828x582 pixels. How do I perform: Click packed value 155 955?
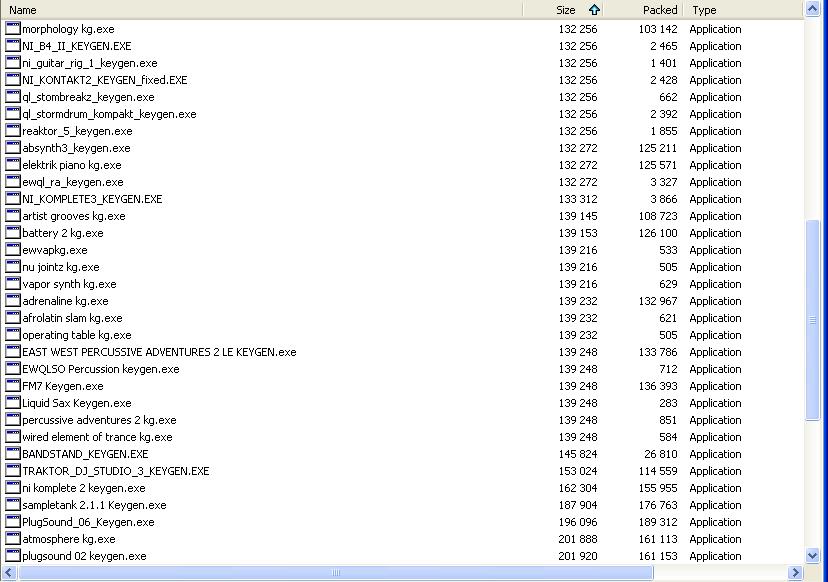657,488
